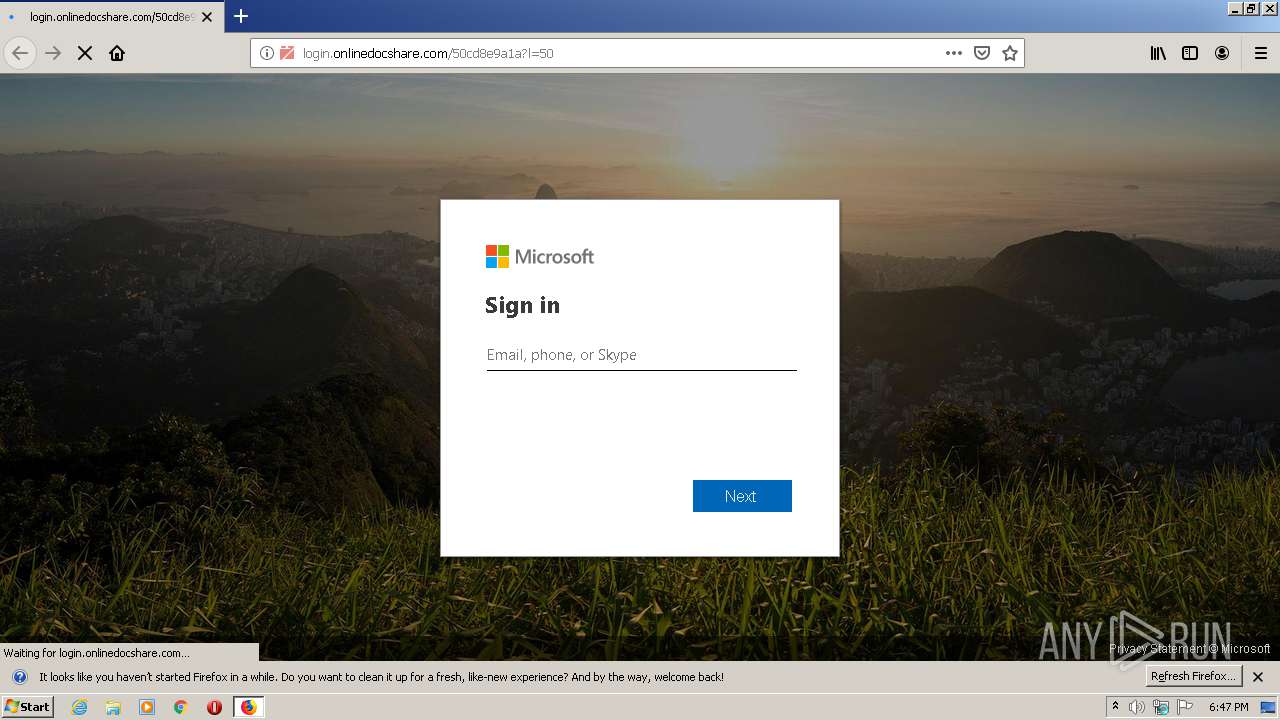Launch Google Chrome from taskbar
This screenshot has height=720, width=1280.
(x=180, y=707)
